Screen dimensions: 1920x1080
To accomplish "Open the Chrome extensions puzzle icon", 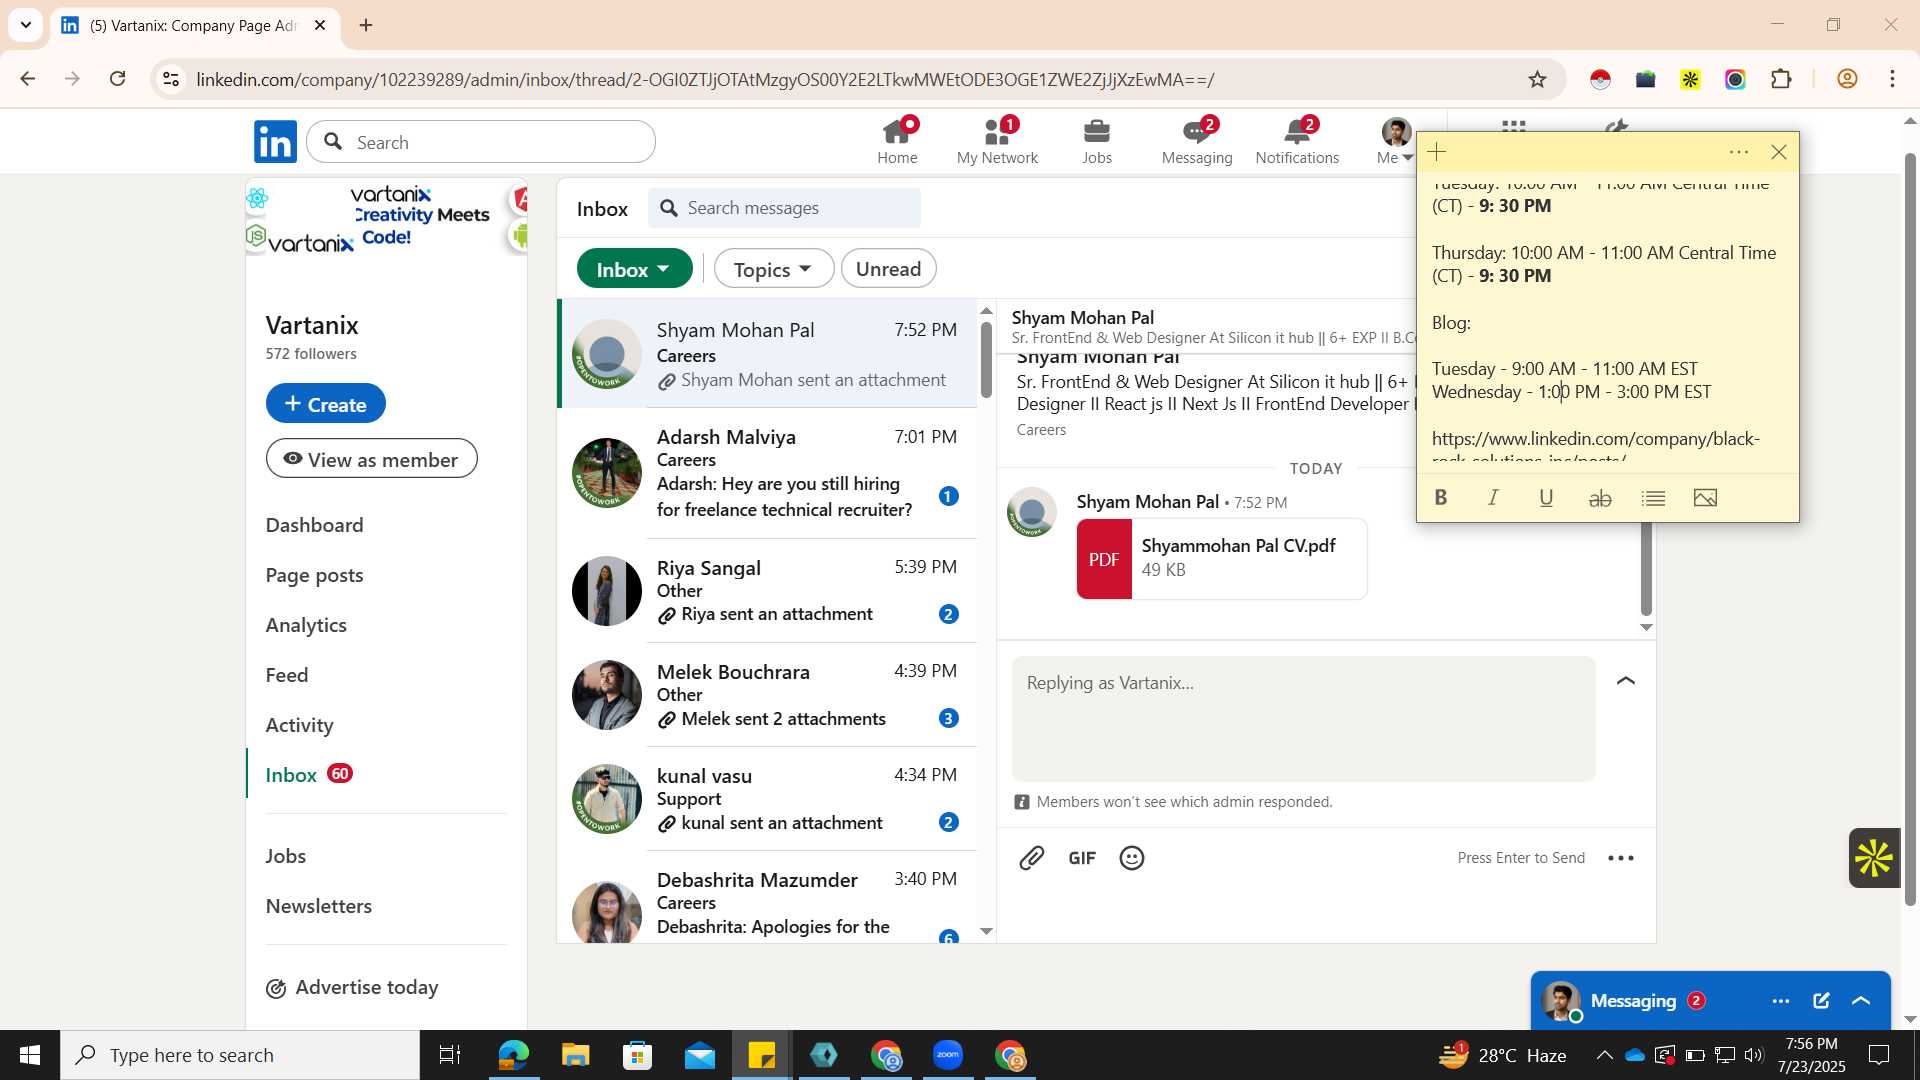I will point(1781,79).
